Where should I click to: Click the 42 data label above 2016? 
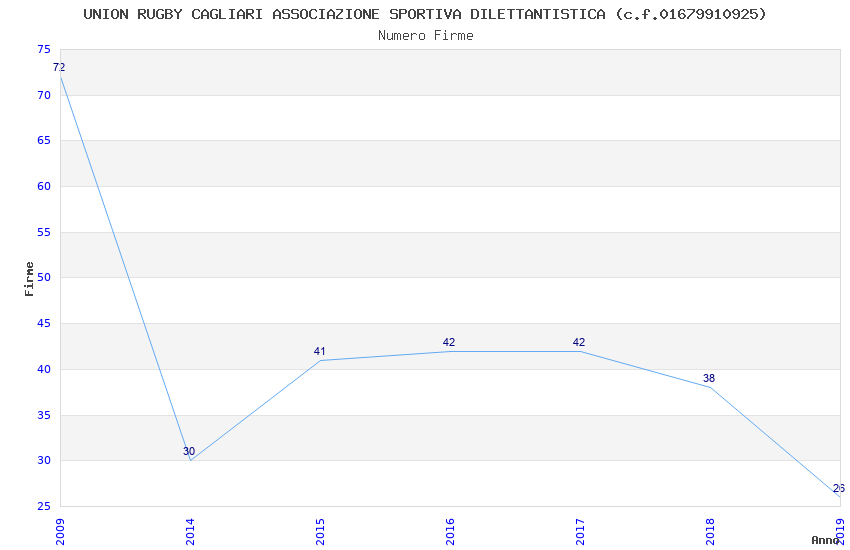[x=449, y=343]
